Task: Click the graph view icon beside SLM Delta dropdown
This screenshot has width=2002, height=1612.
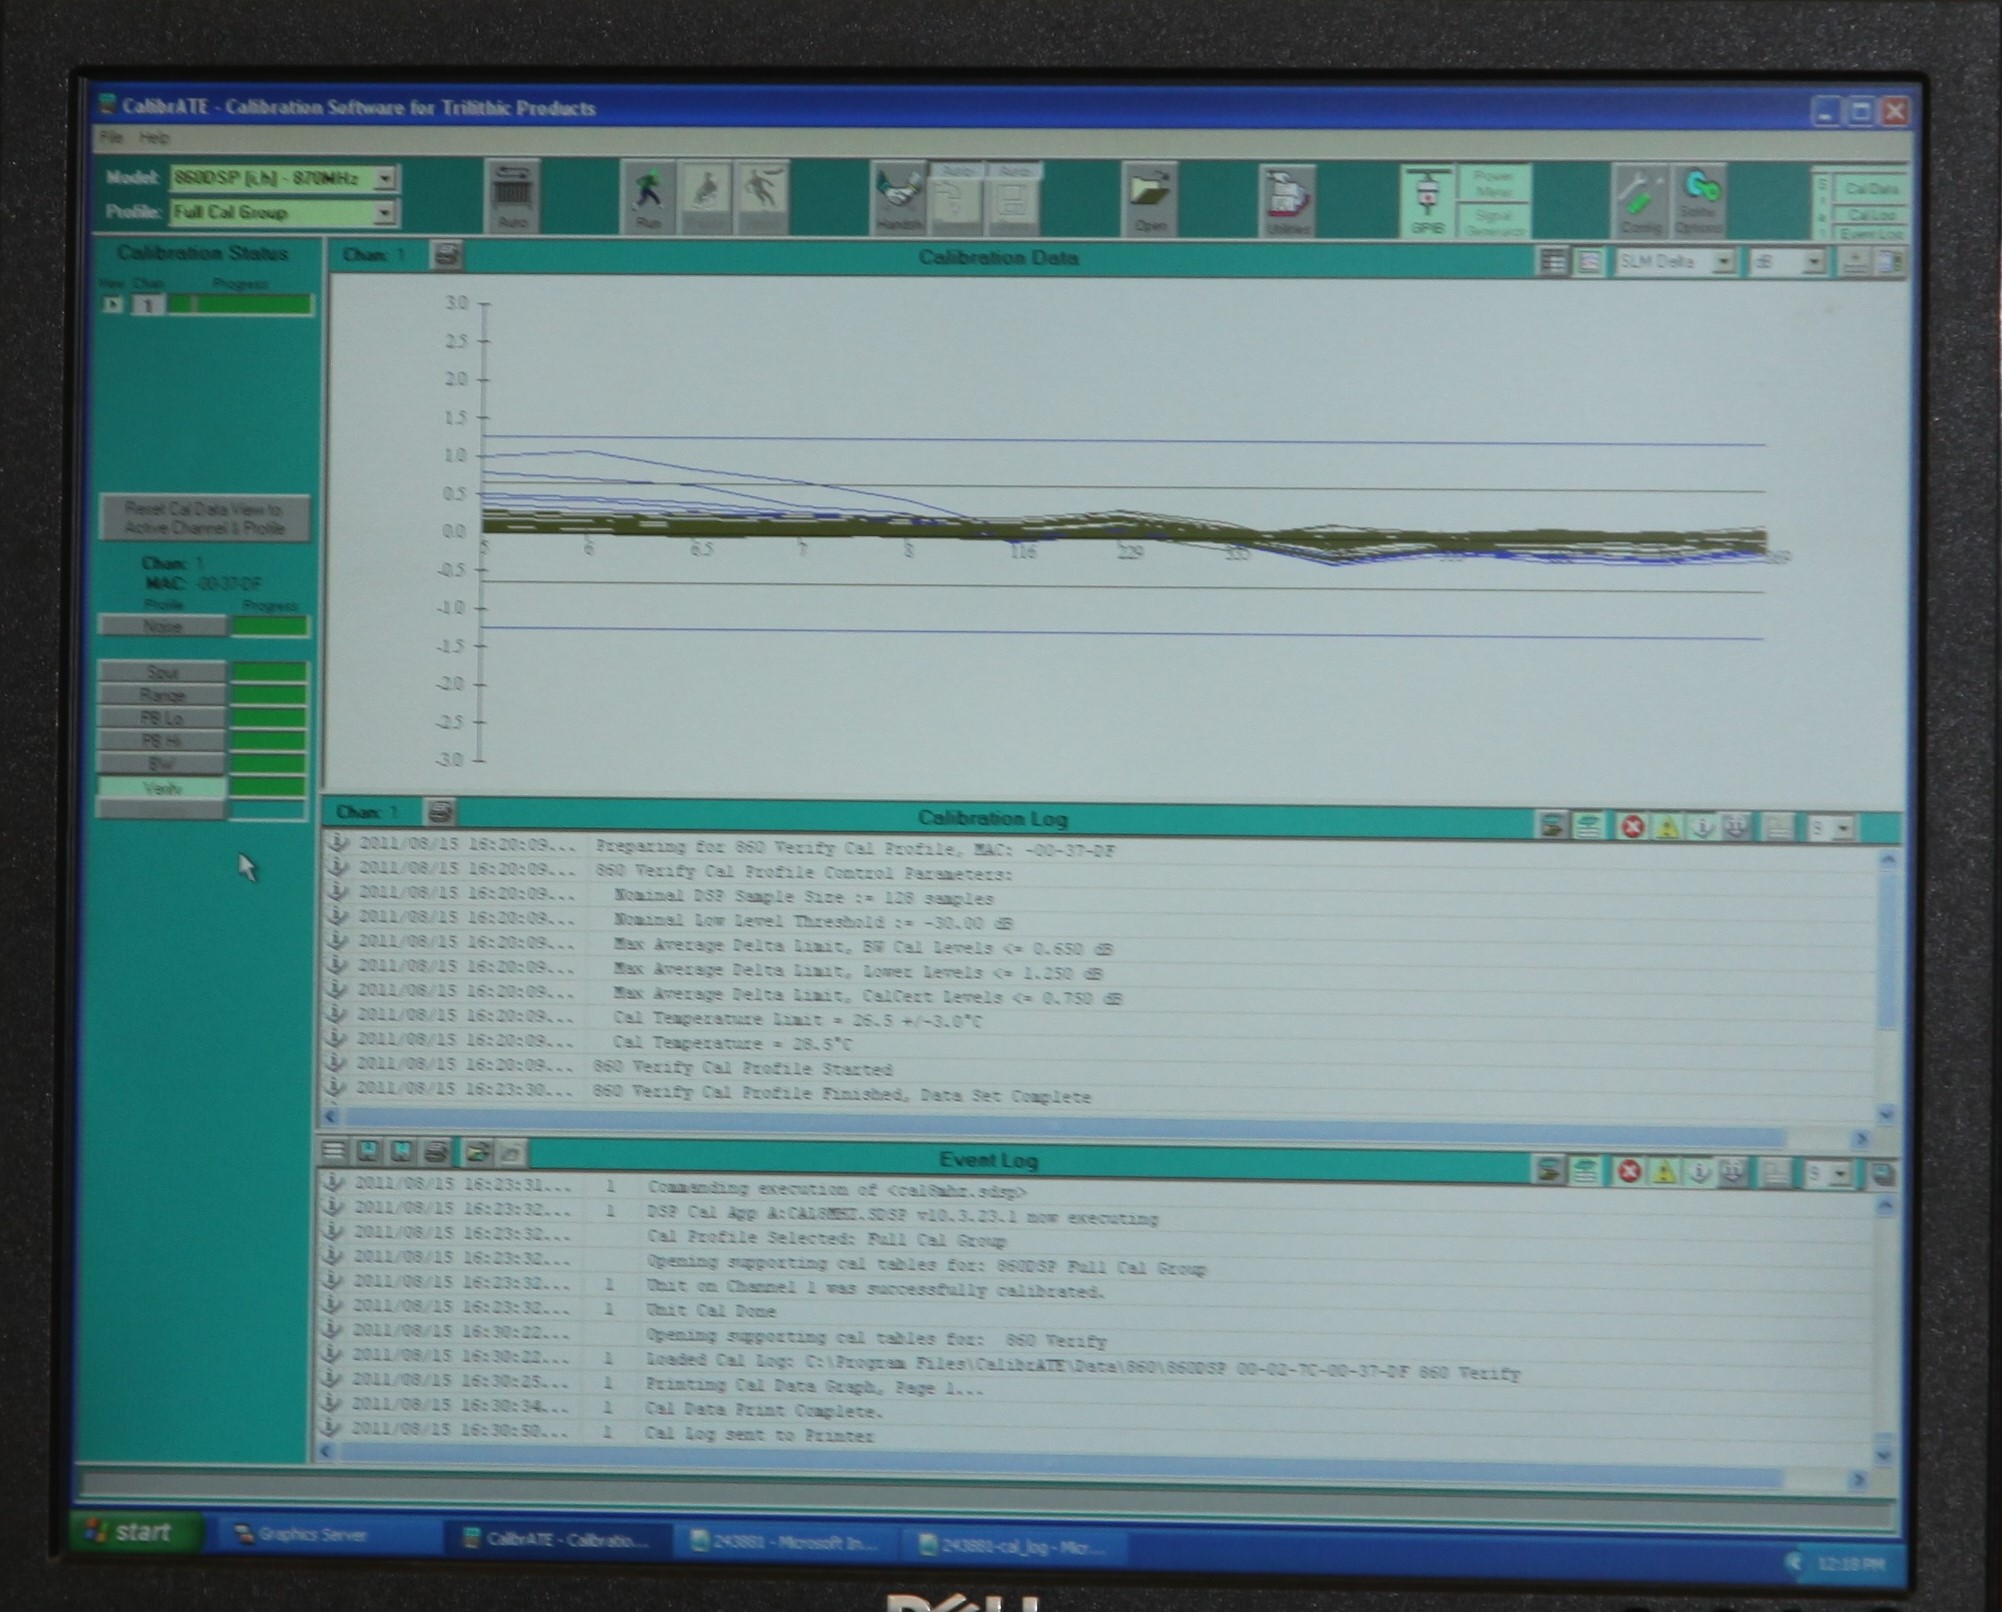Action: 1589,262
